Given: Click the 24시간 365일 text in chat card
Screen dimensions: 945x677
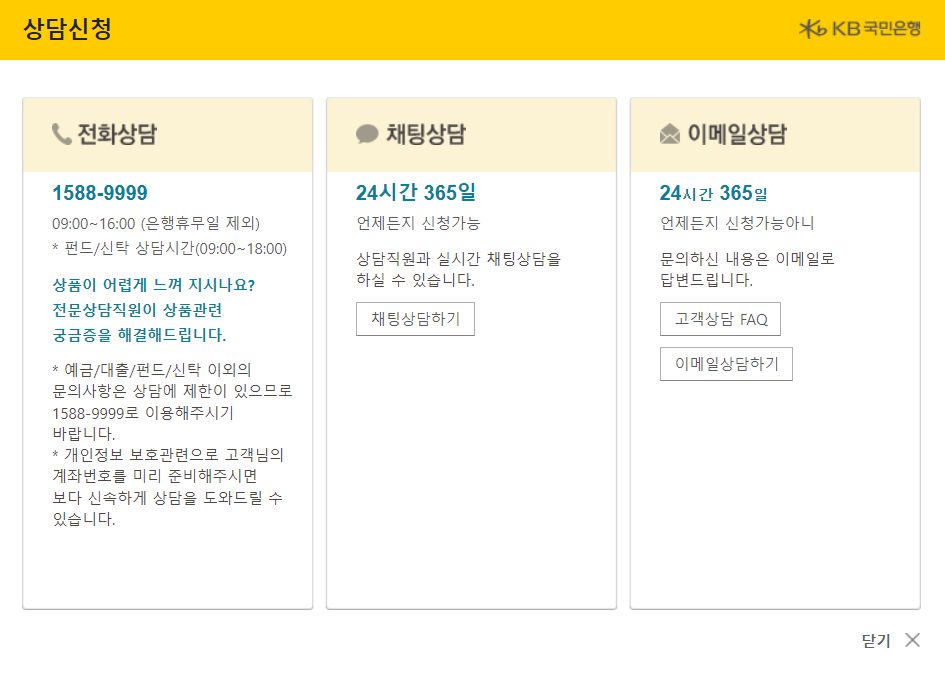Looking at the screenshot, I should [414, 190].
